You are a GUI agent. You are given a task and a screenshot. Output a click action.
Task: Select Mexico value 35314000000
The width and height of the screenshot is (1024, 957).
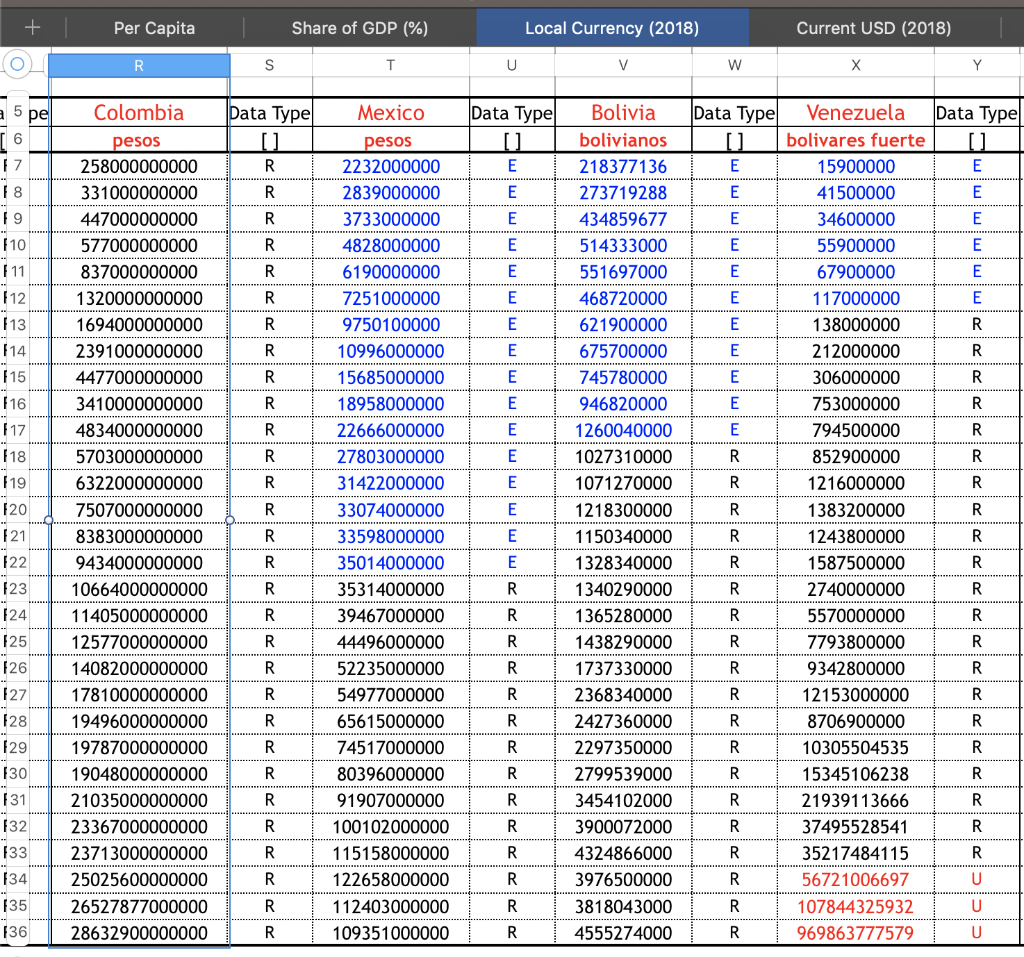(391, 589)
